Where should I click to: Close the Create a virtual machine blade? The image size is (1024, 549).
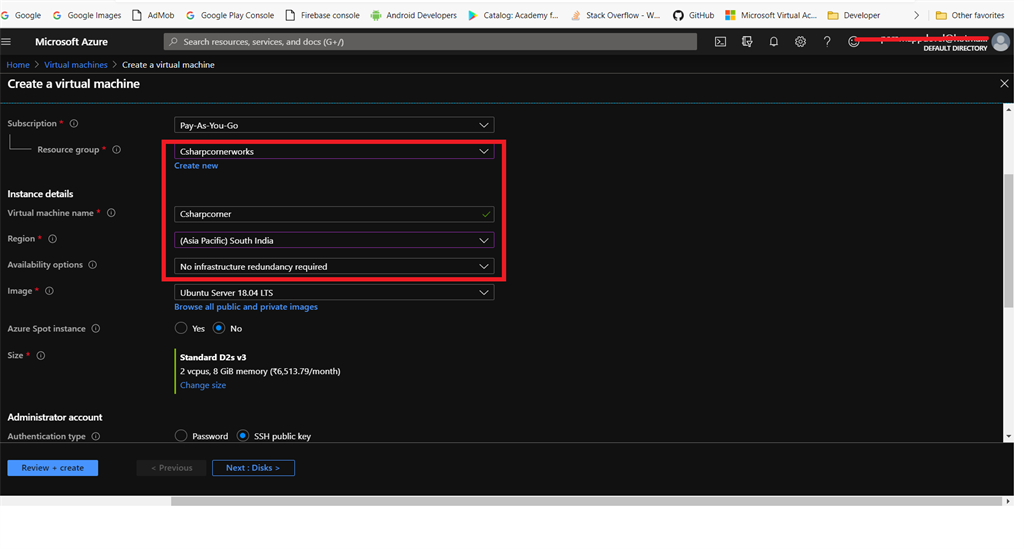click(1004, 84)
